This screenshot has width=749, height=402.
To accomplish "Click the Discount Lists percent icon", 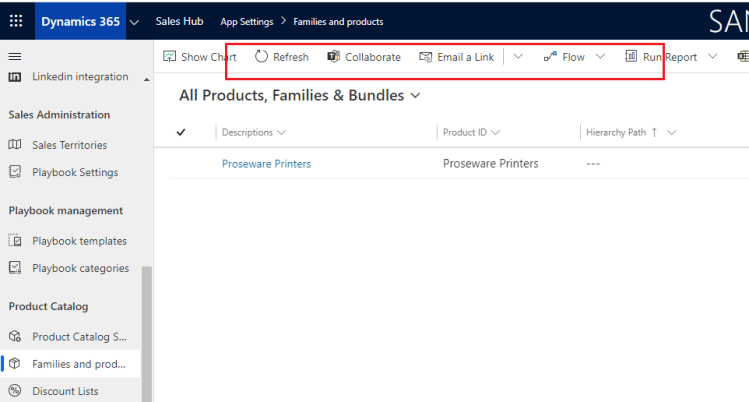I will pos(15,391).
